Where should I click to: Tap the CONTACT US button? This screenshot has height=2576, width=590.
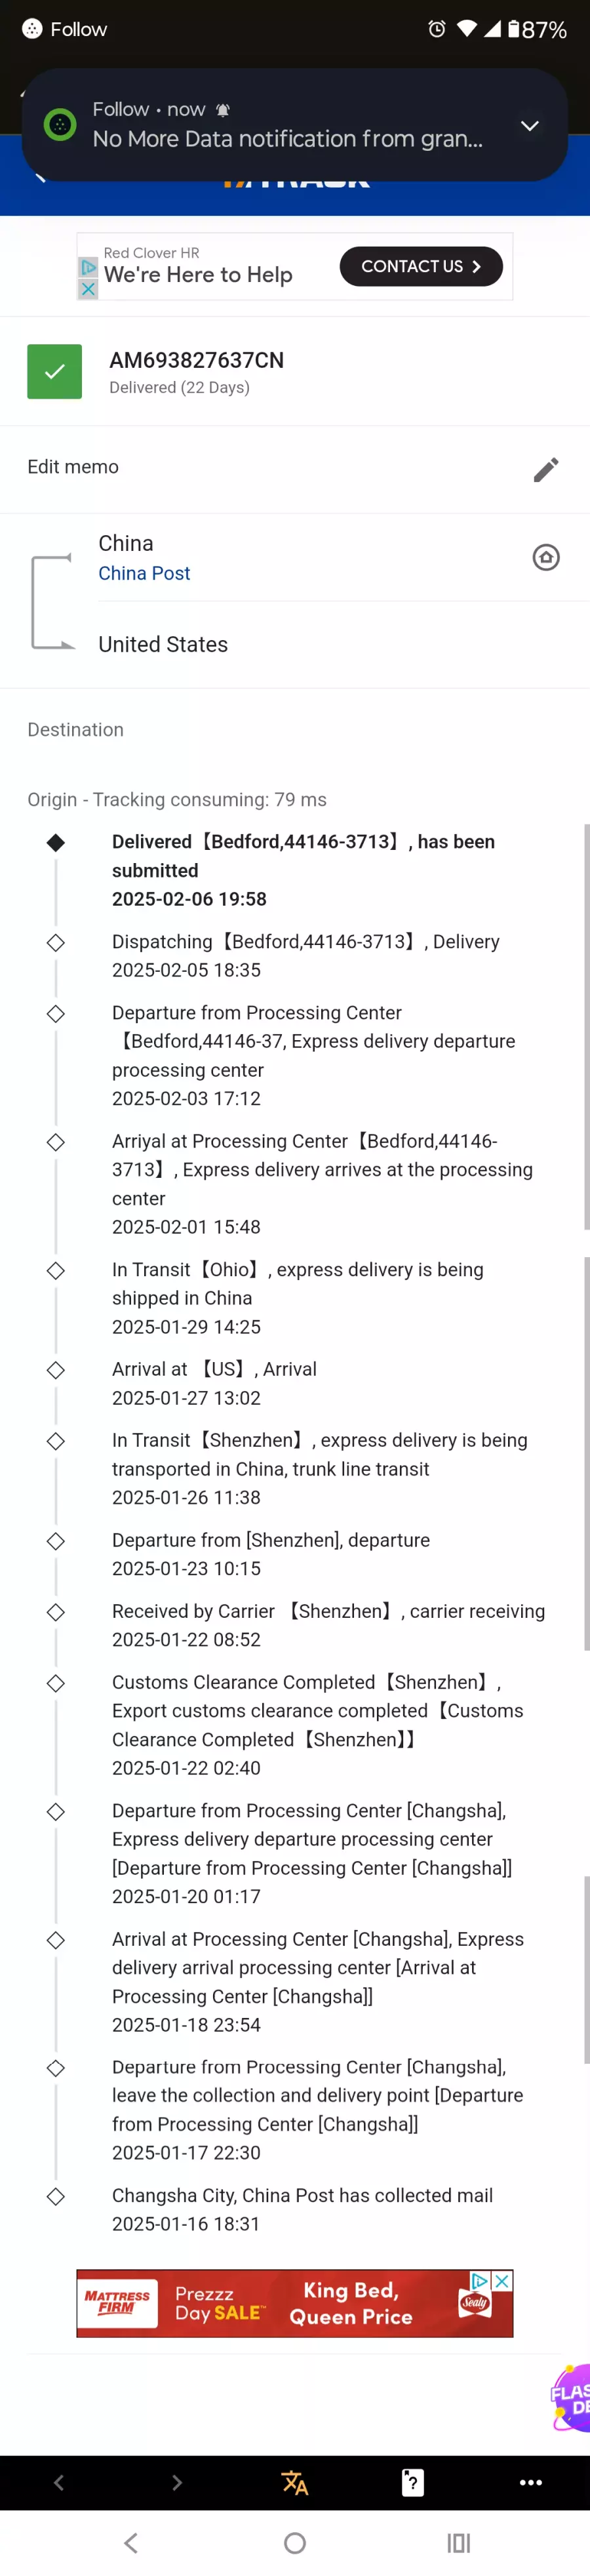[x=421, y=266]
